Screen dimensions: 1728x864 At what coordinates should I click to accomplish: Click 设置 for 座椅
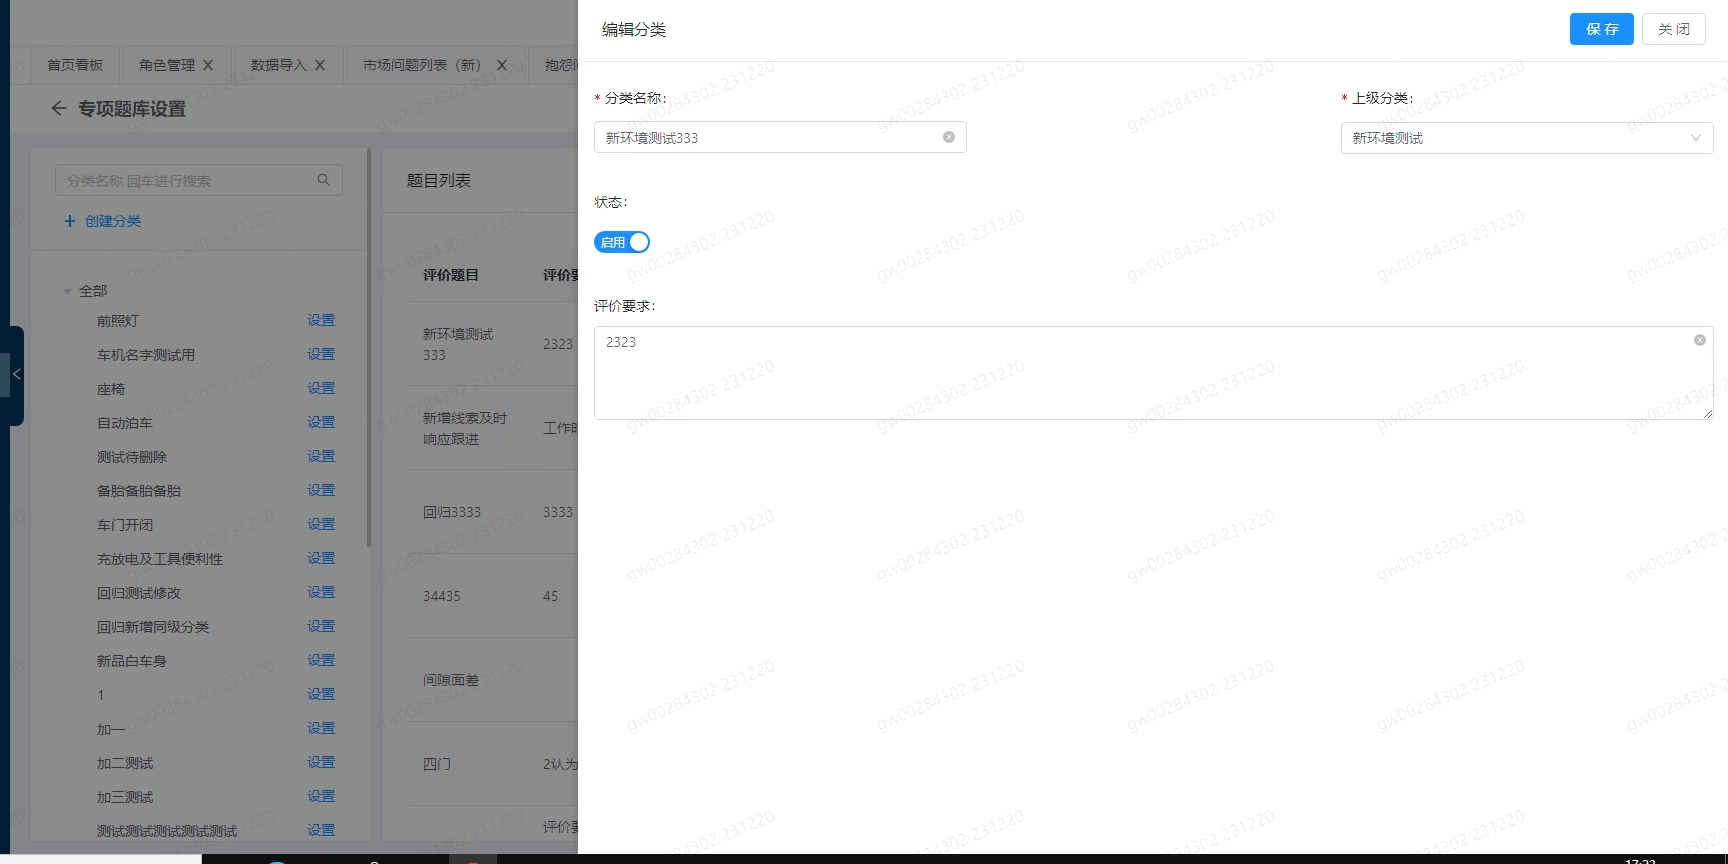321,388
